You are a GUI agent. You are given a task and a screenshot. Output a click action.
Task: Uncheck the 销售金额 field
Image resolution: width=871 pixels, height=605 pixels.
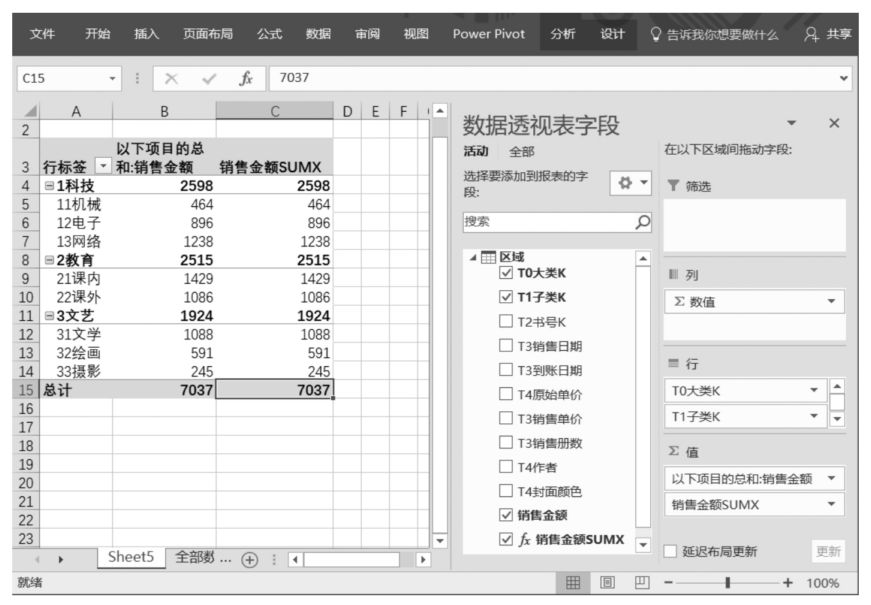click(505, 515)
